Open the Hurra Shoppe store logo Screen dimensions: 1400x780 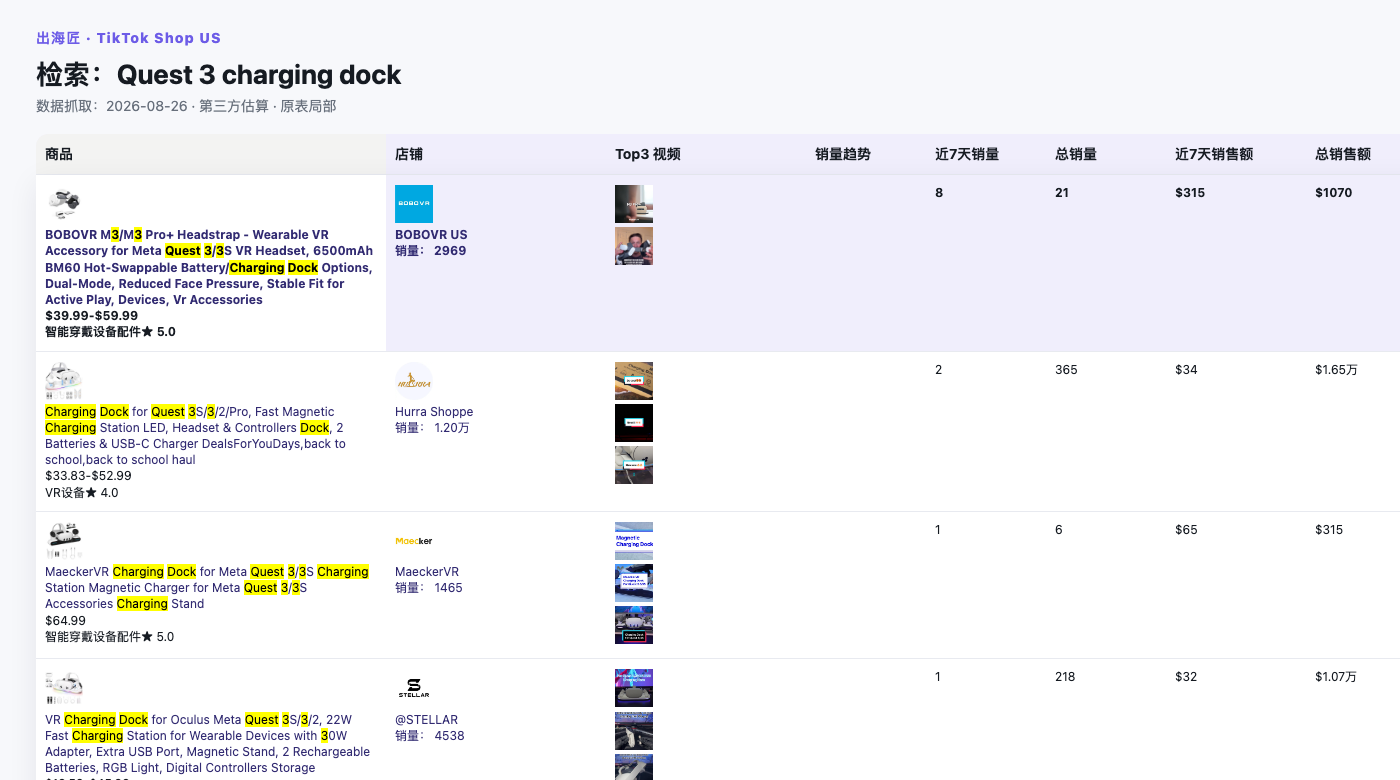pos(414,381)
